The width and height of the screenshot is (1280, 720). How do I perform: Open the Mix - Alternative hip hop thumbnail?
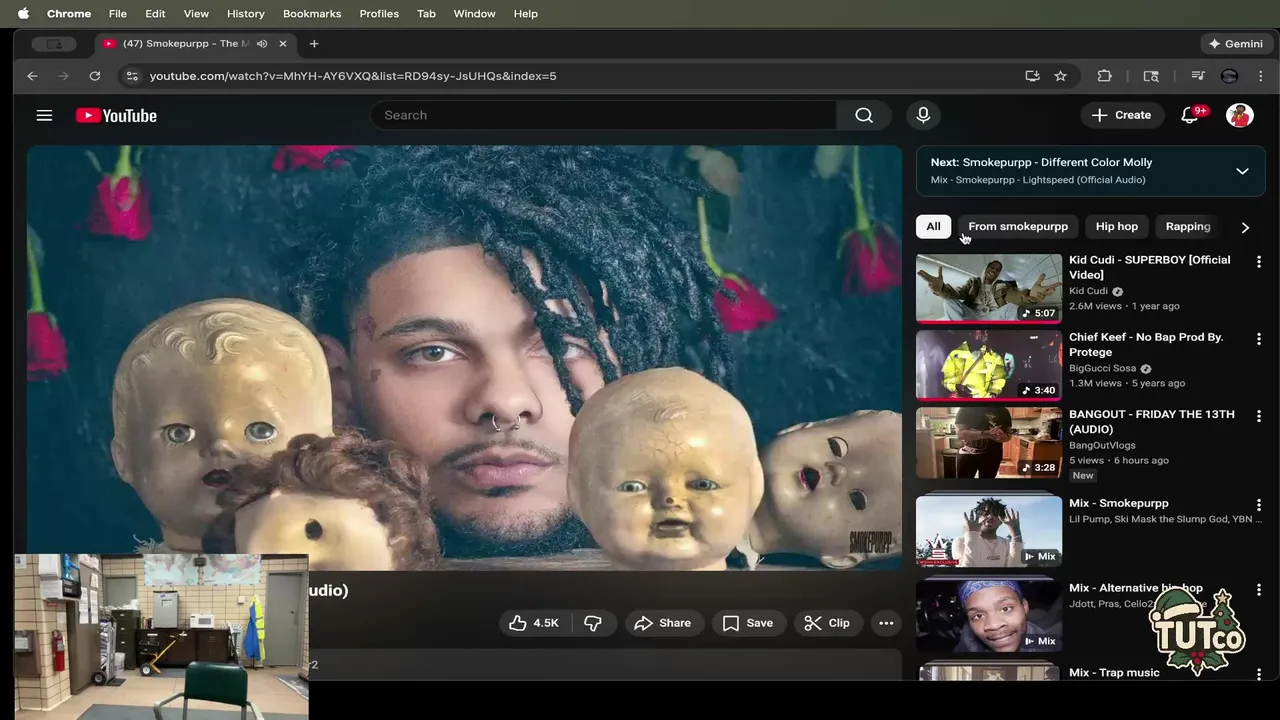pos(989,615)
